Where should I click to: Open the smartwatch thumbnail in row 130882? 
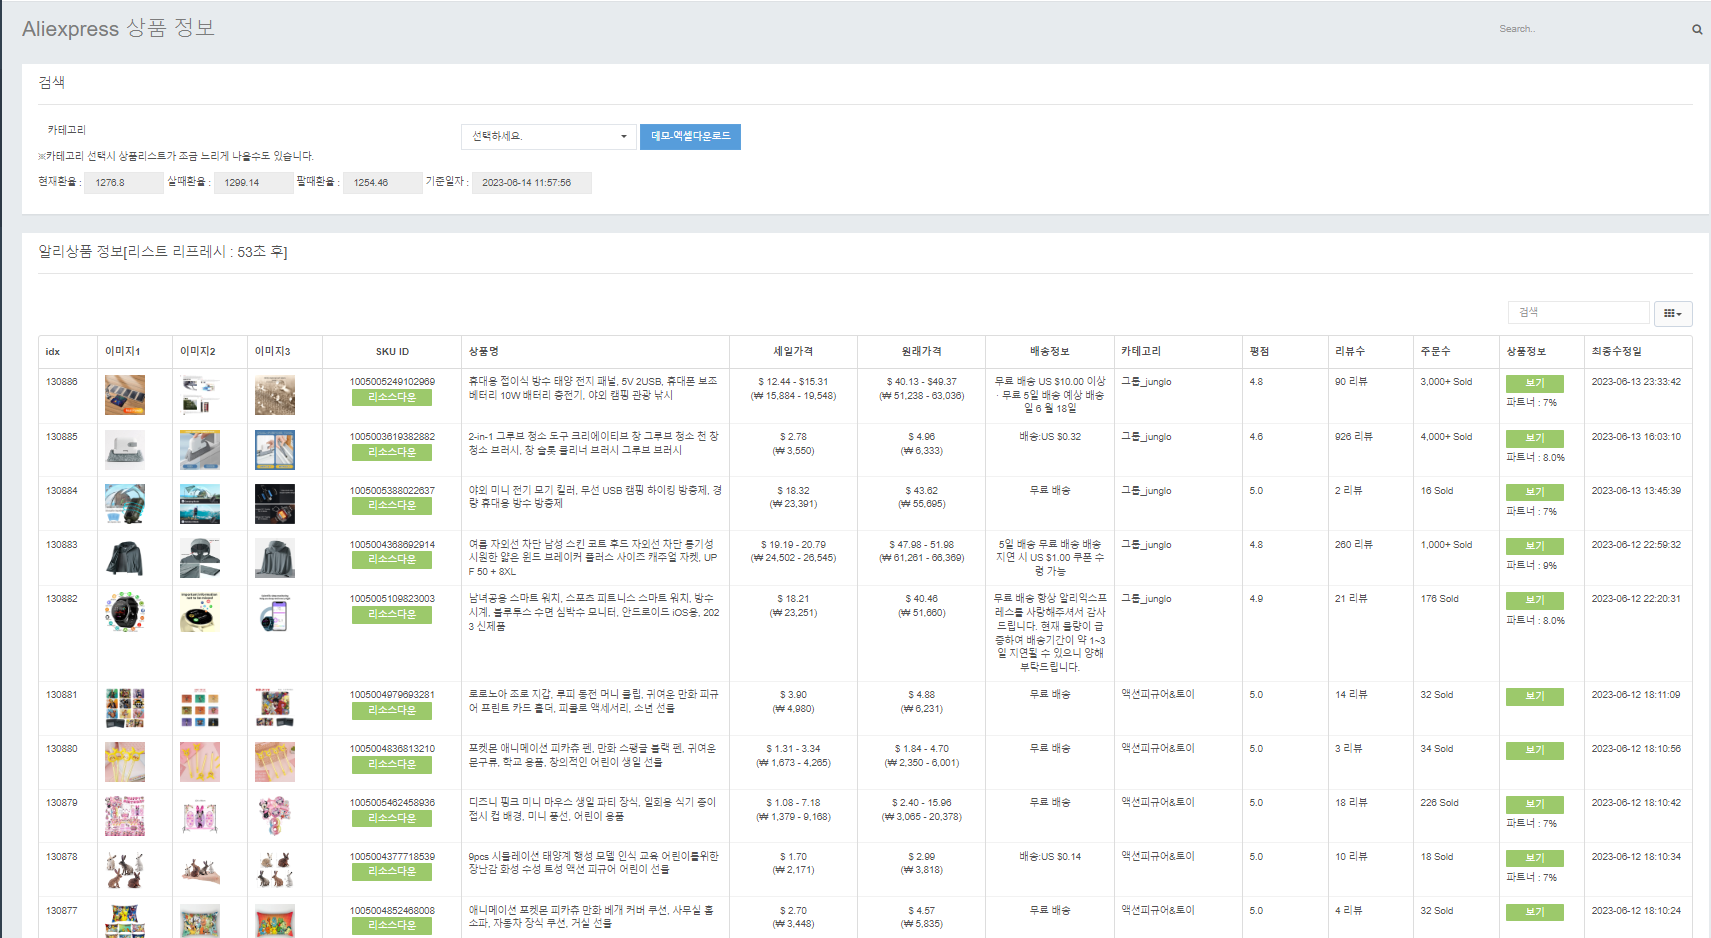pos(125,612)
